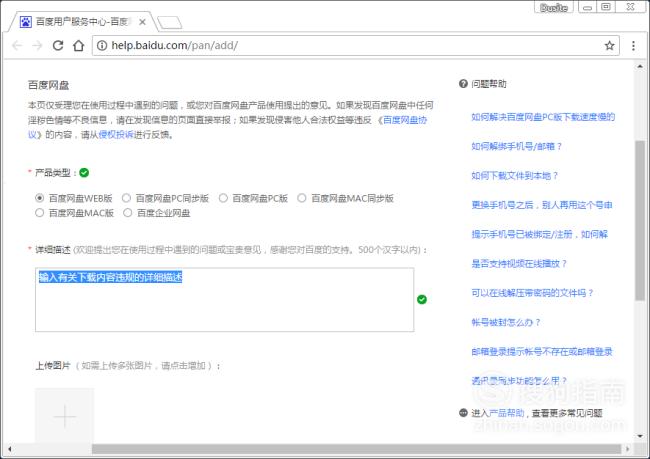Open help link 邮箱登录提示帐号不存在或邮箱登录
Image resolution: width=650 pixels, height=459 pixels.
(x=542, y=352)
